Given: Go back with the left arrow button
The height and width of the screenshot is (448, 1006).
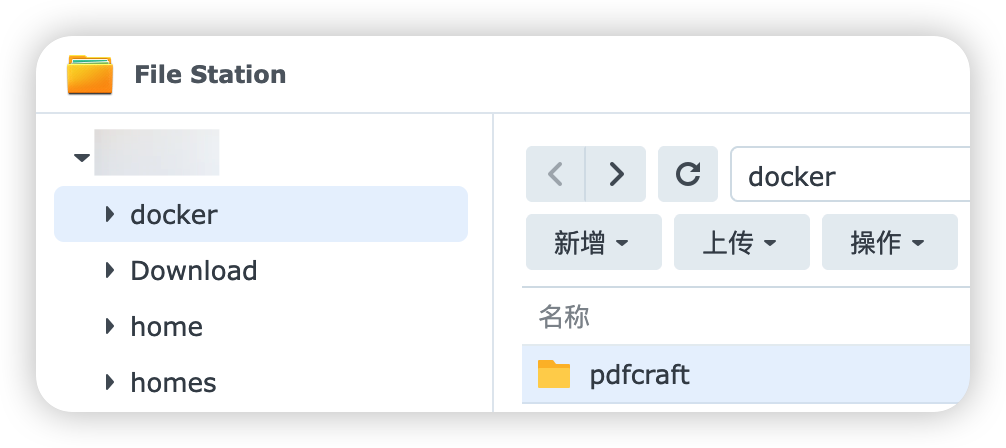Looking at the screenshot, I should (x=556, y=175).
